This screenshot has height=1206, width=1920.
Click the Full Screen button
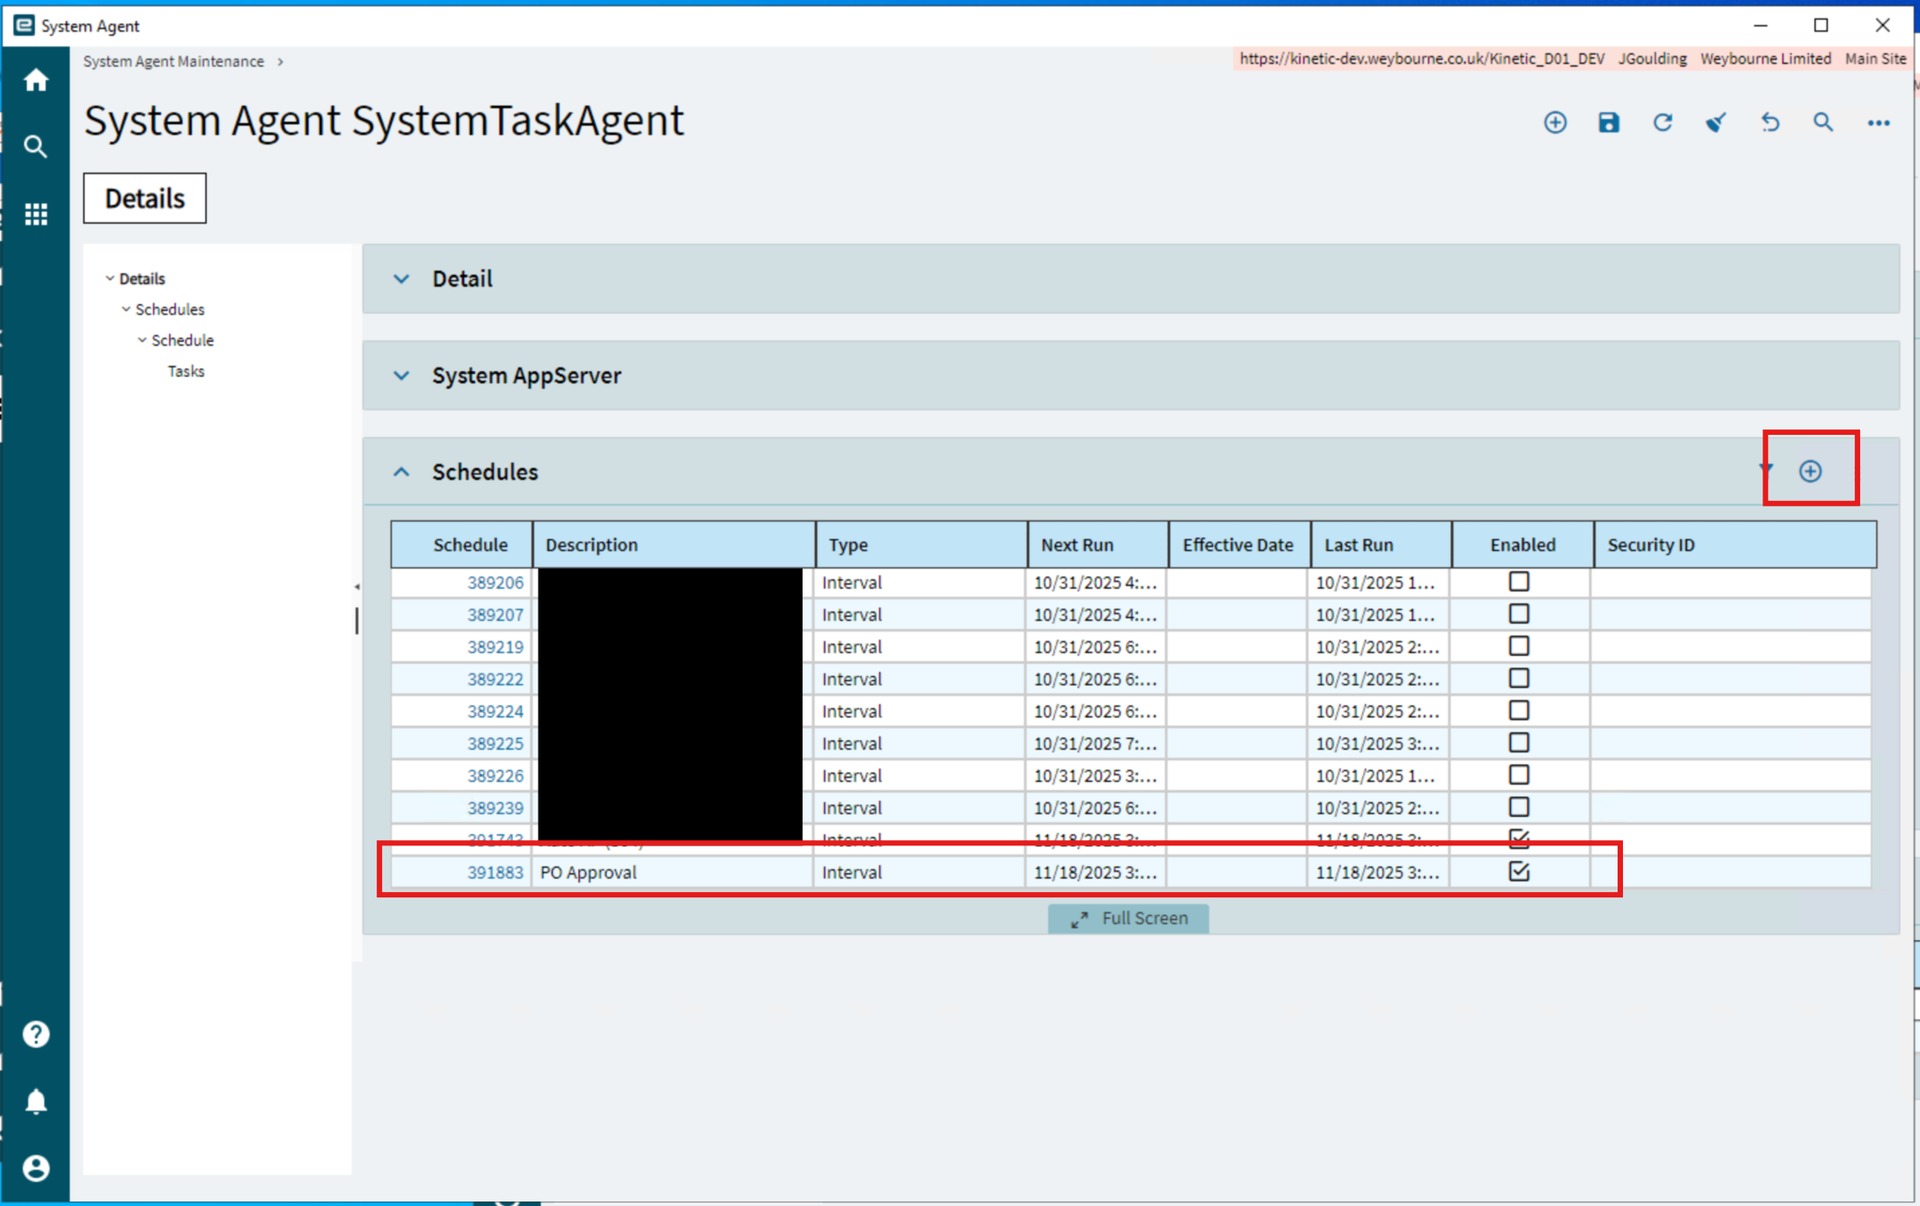pos(1129,918)
